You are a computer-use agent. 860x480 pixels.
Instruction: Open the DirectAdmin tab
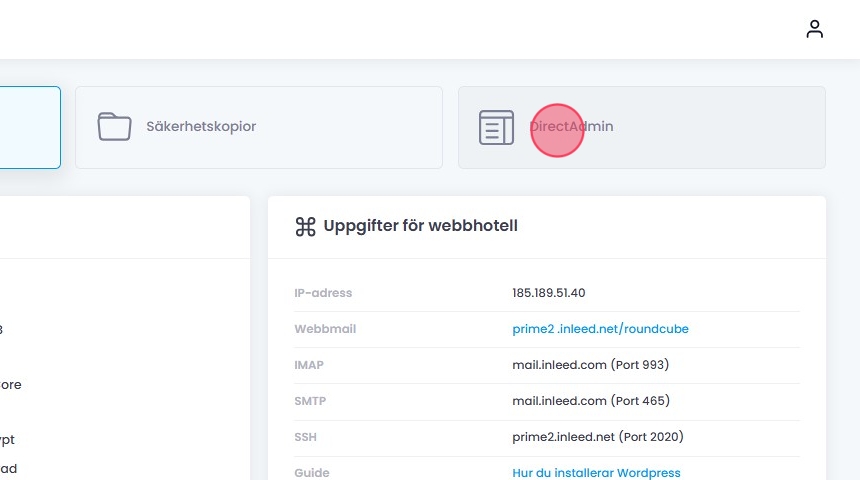pyautogui.click(x=641, y=127)
